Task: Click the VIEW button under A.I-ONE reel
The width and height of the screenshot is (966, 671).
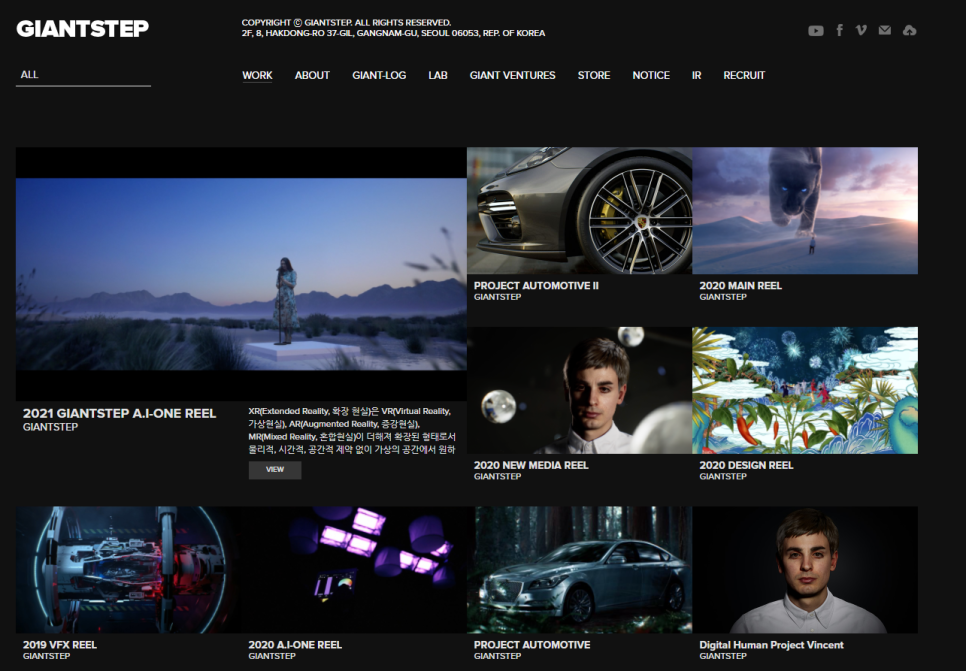Action: [x=275, y=470]
